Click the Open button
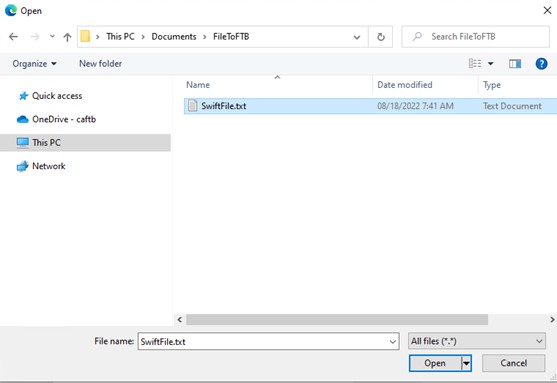 435,363
